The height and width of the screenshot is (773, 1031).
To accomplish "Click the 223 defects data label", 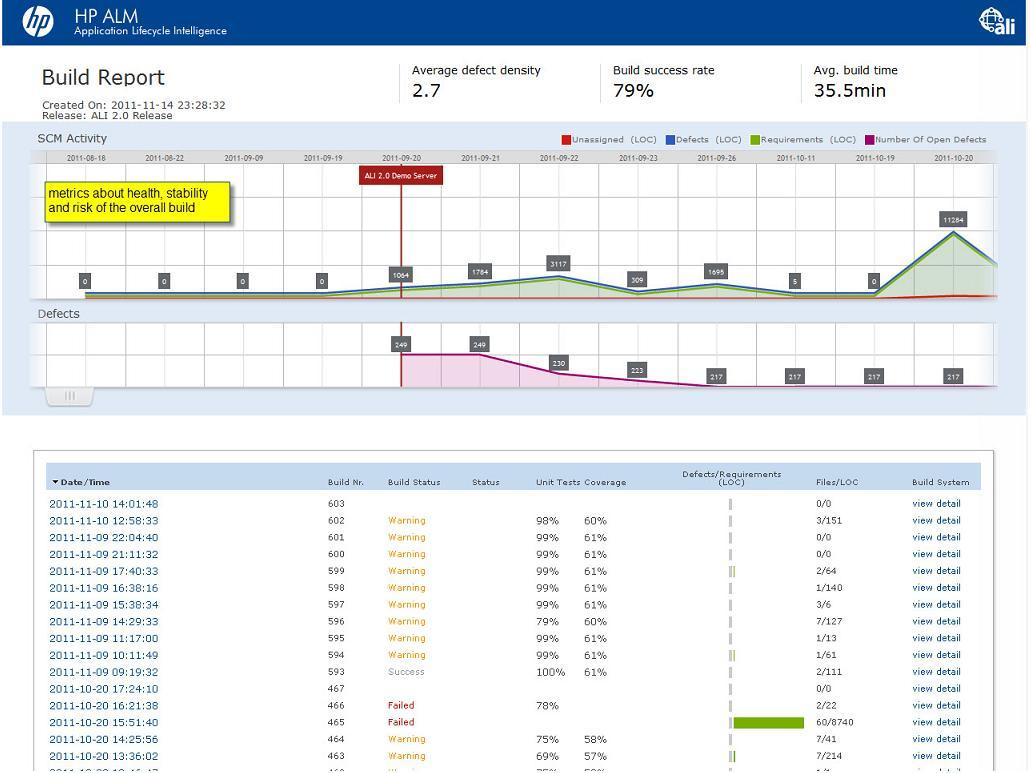I will [x=637, y=370].
